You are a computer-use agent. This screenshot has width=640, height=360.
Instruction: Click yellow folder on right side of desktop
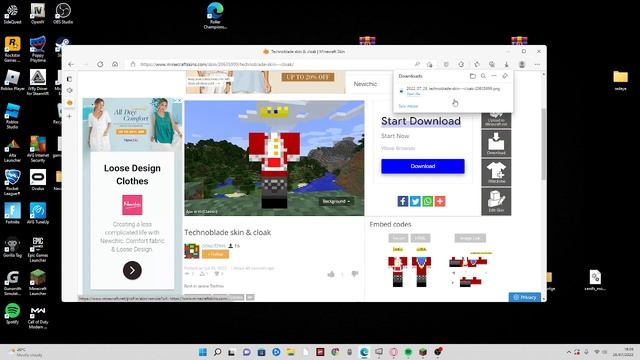coord(620,80)
